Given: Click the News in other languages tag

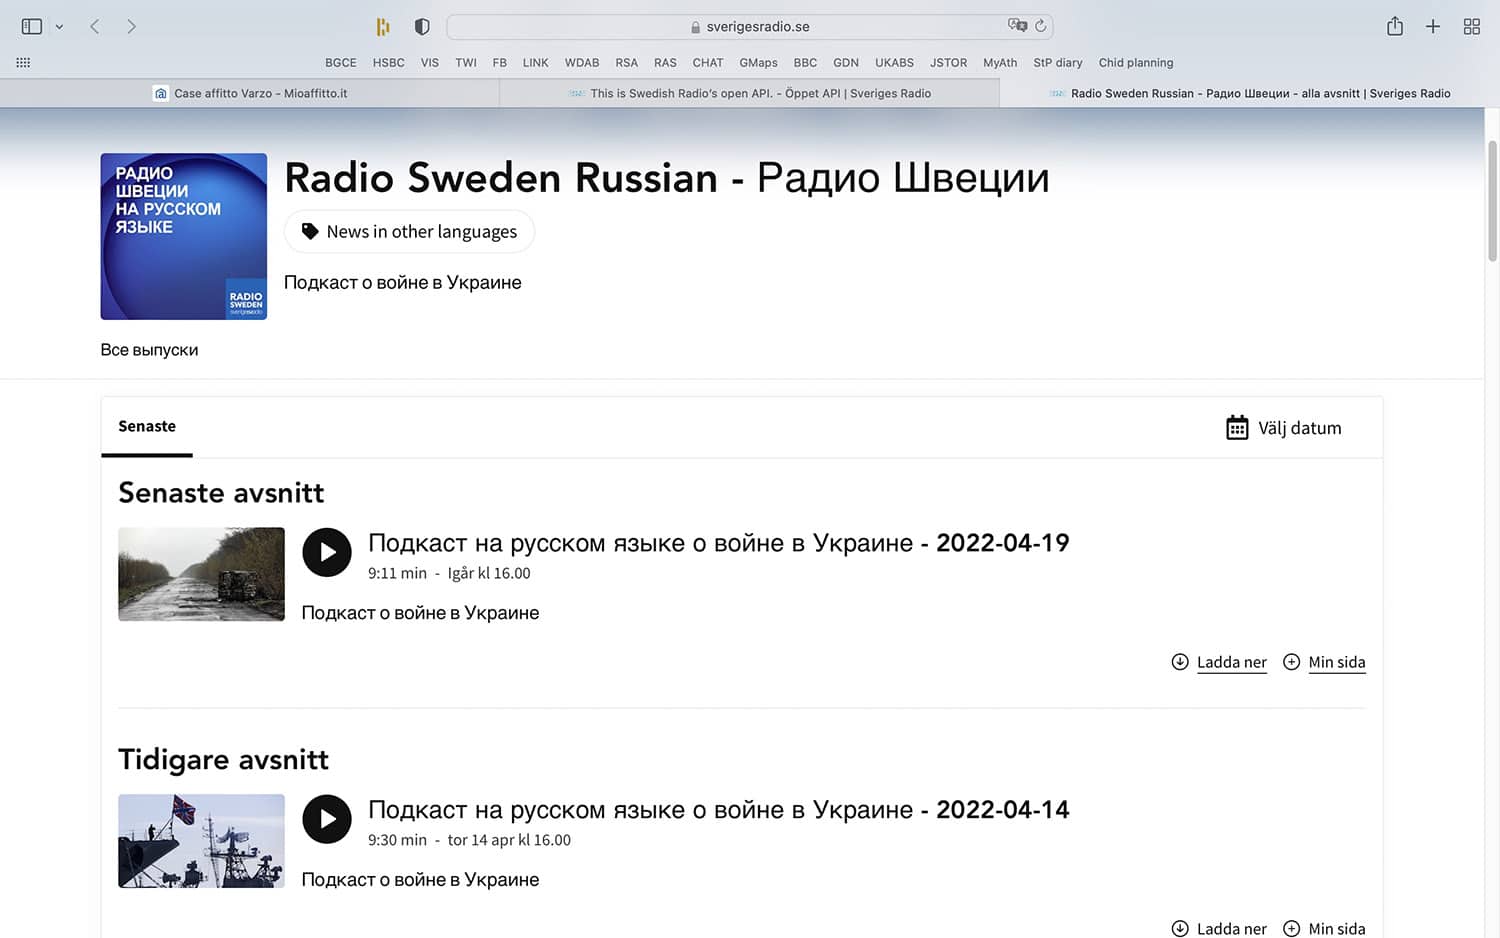Looking at the screenshot, I should tap(410, 232).
